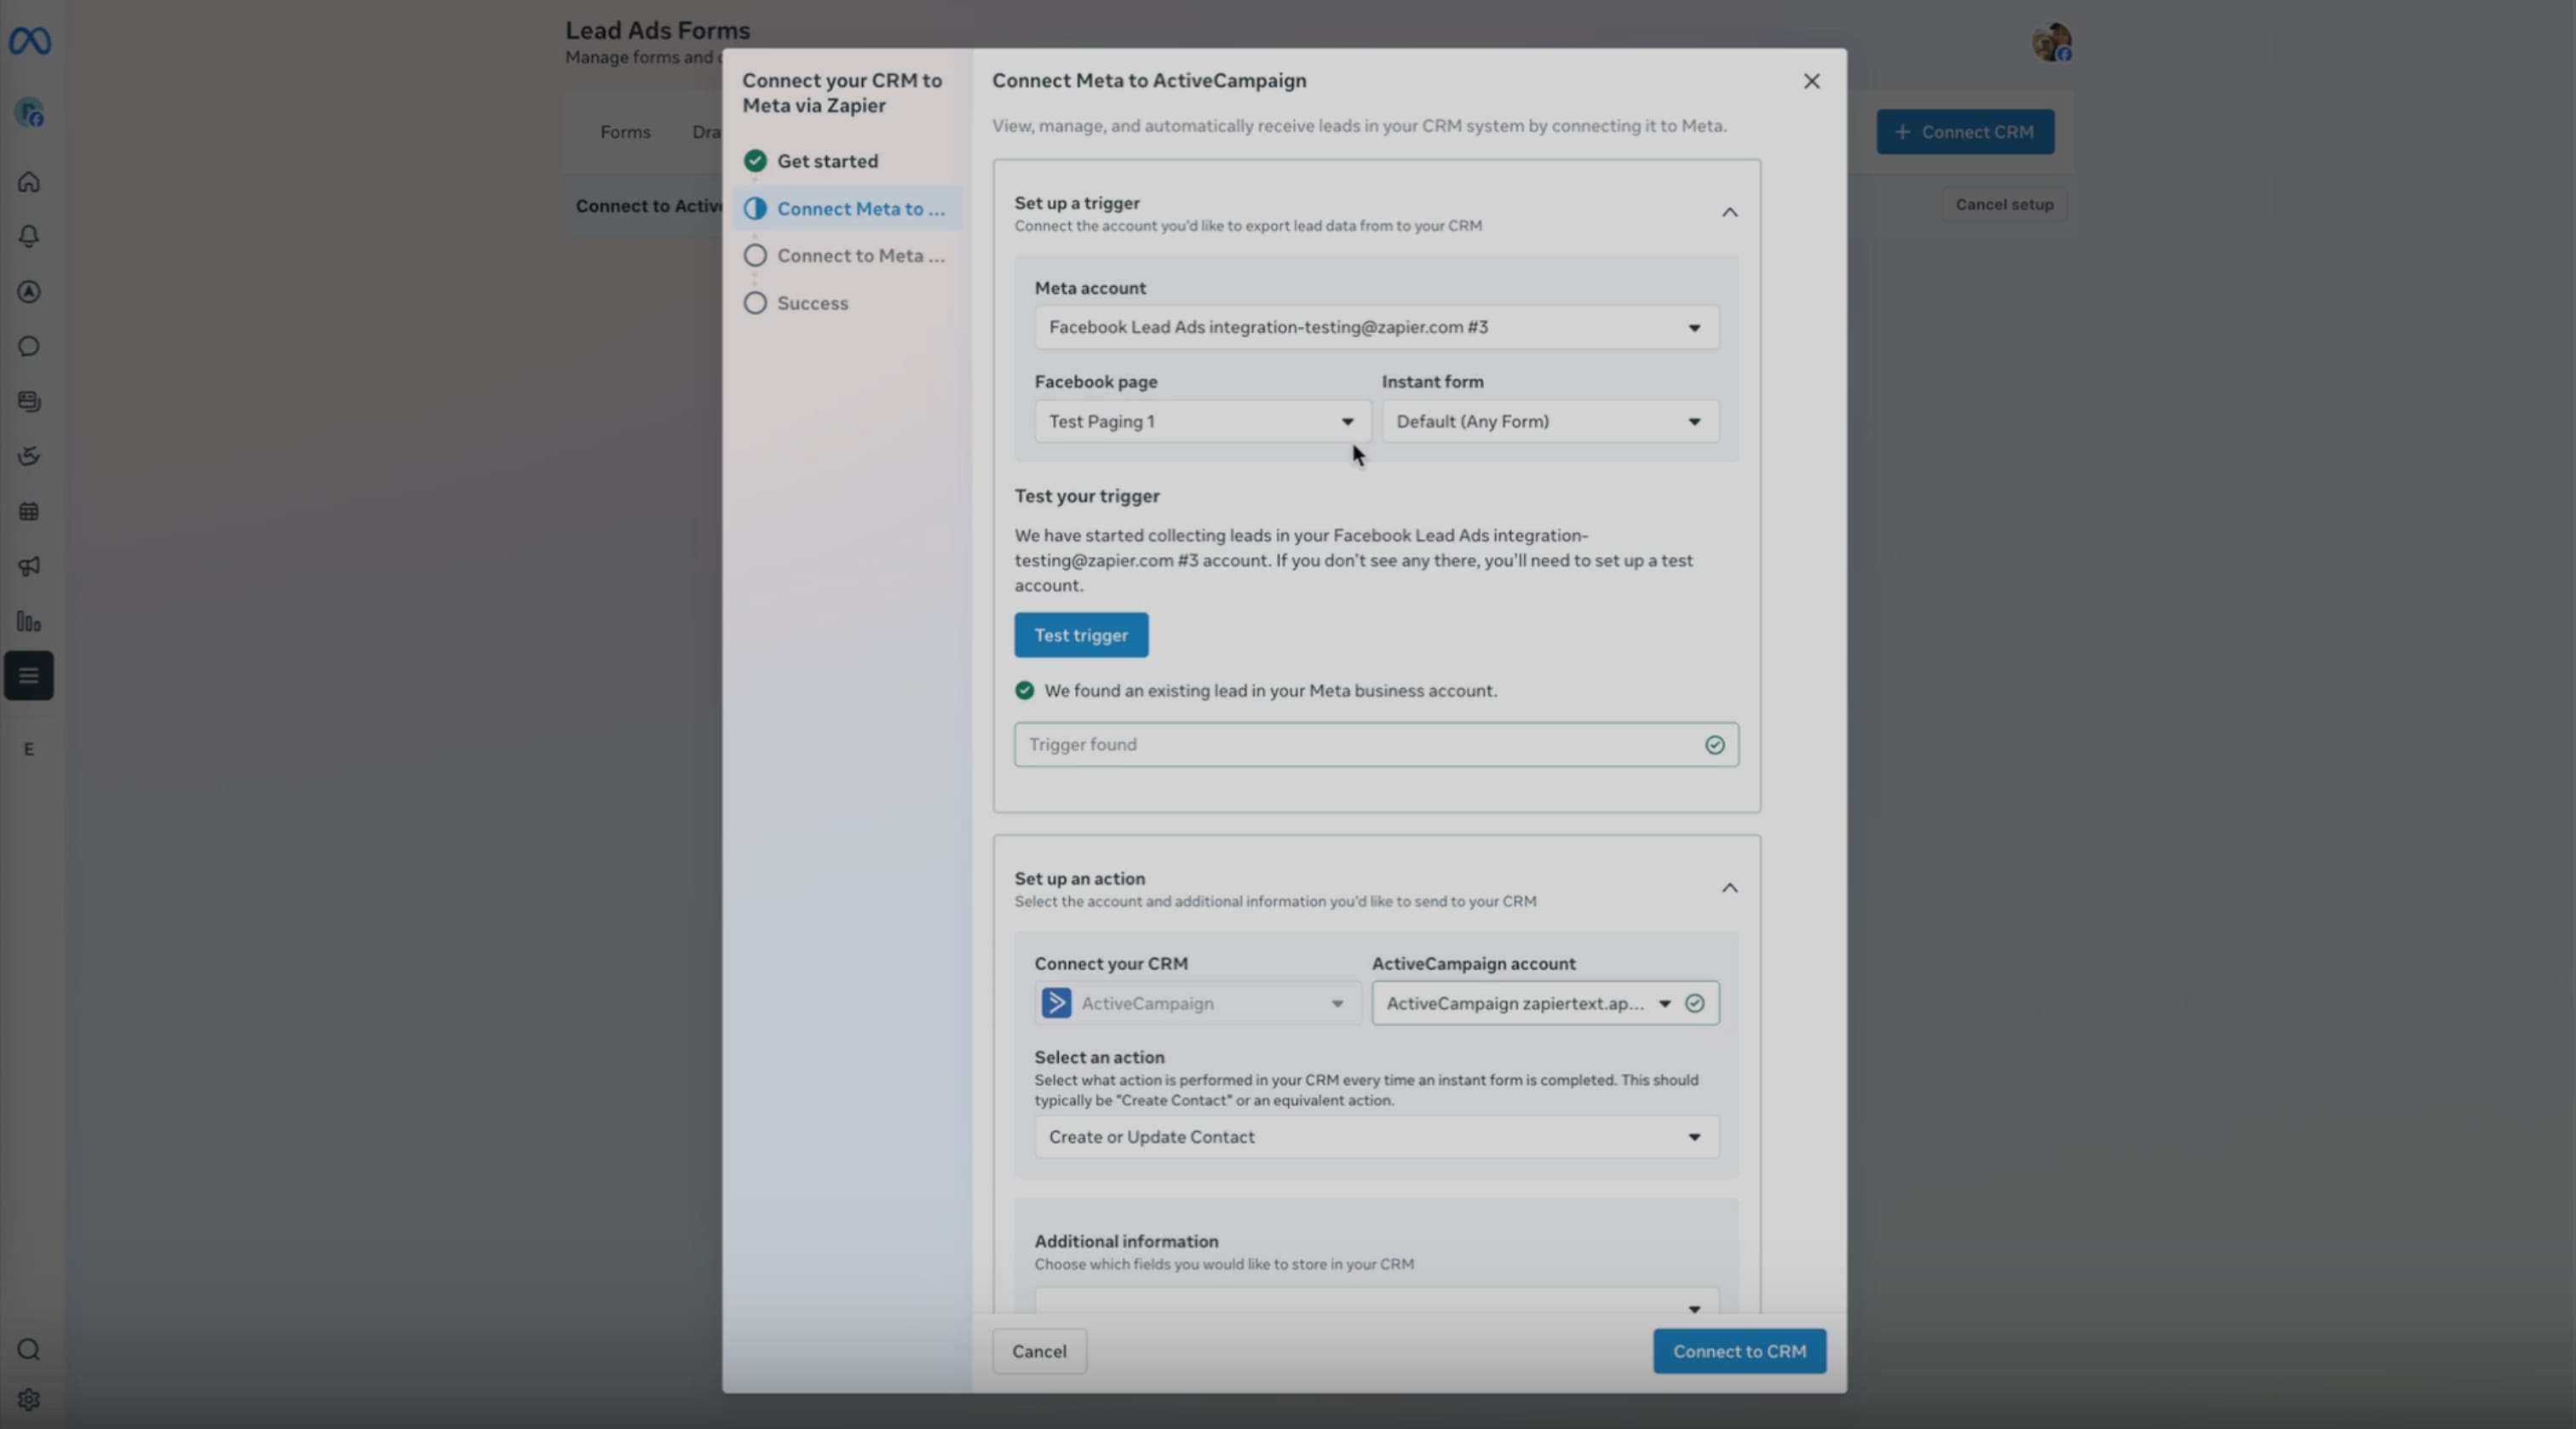Viewport: 2576px width, 1429px height.
Task: Open the business account switcher avatar in sidebar
Action: 29,113
